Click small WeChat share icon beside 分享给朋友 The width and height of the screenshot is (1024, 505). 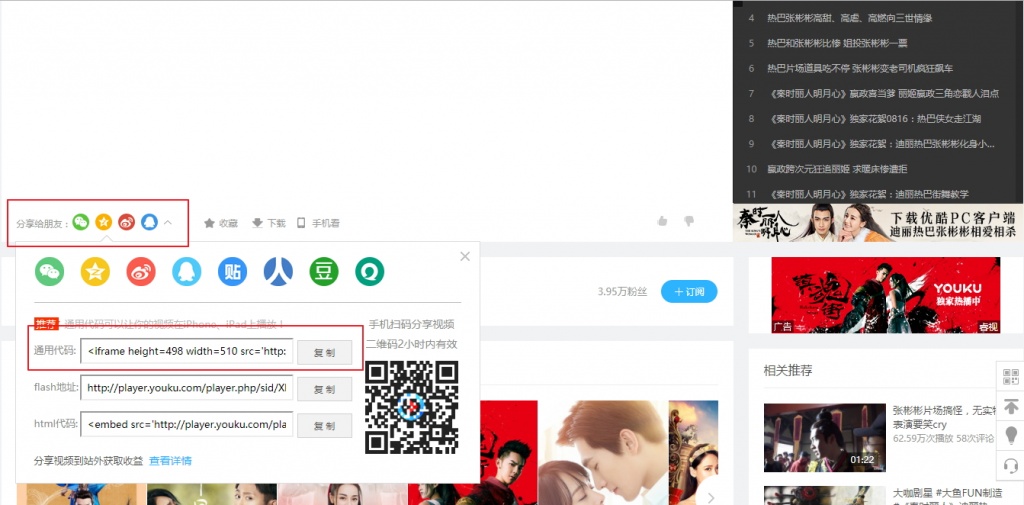(x=80, y=222)
